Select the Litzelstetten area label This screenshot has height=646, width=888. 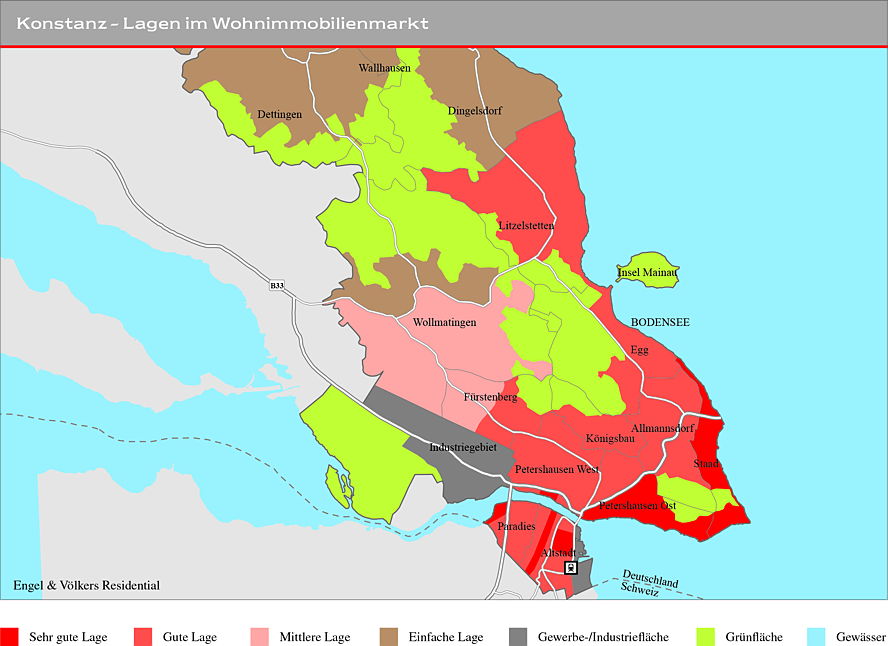[526, 225]
